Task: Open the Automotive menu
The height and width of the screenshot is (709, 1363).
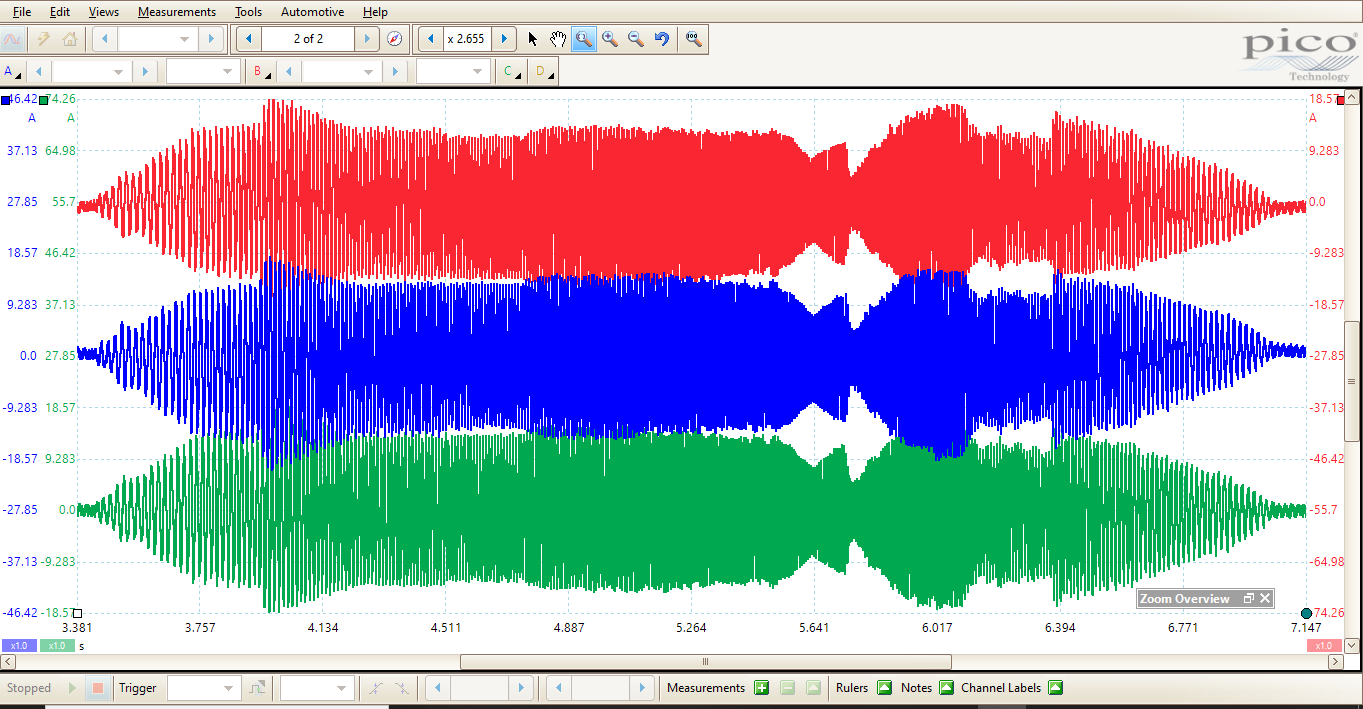Action: click(312, 12)
